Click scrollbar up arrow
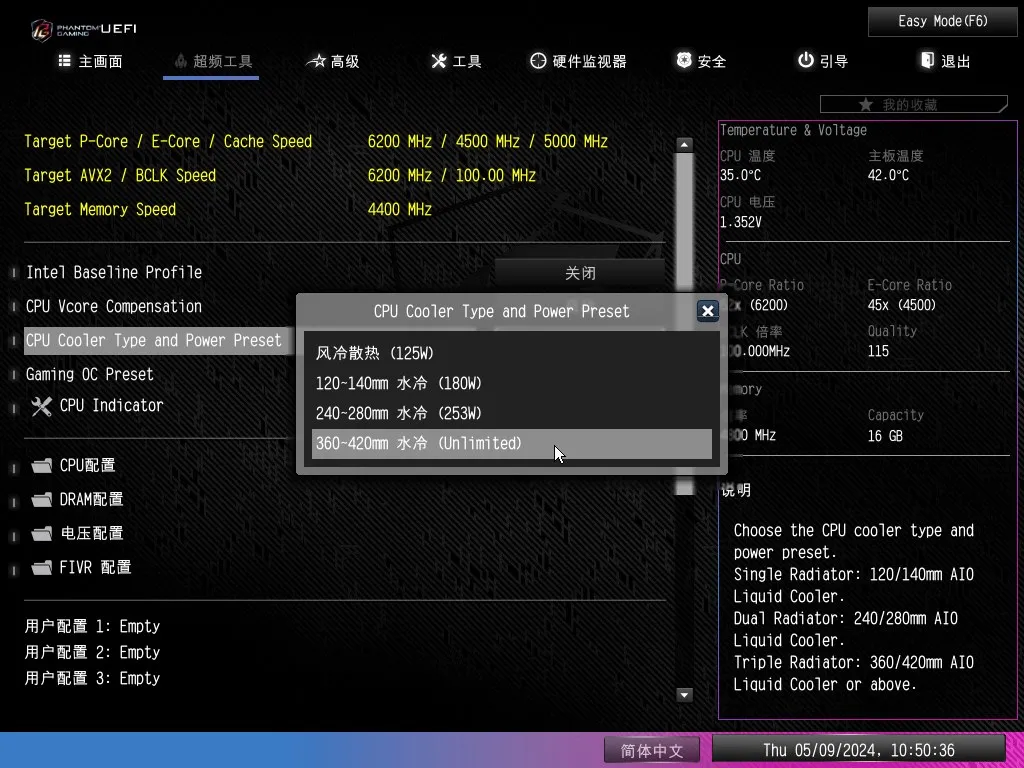1024x768 pixels. (684, 144)
